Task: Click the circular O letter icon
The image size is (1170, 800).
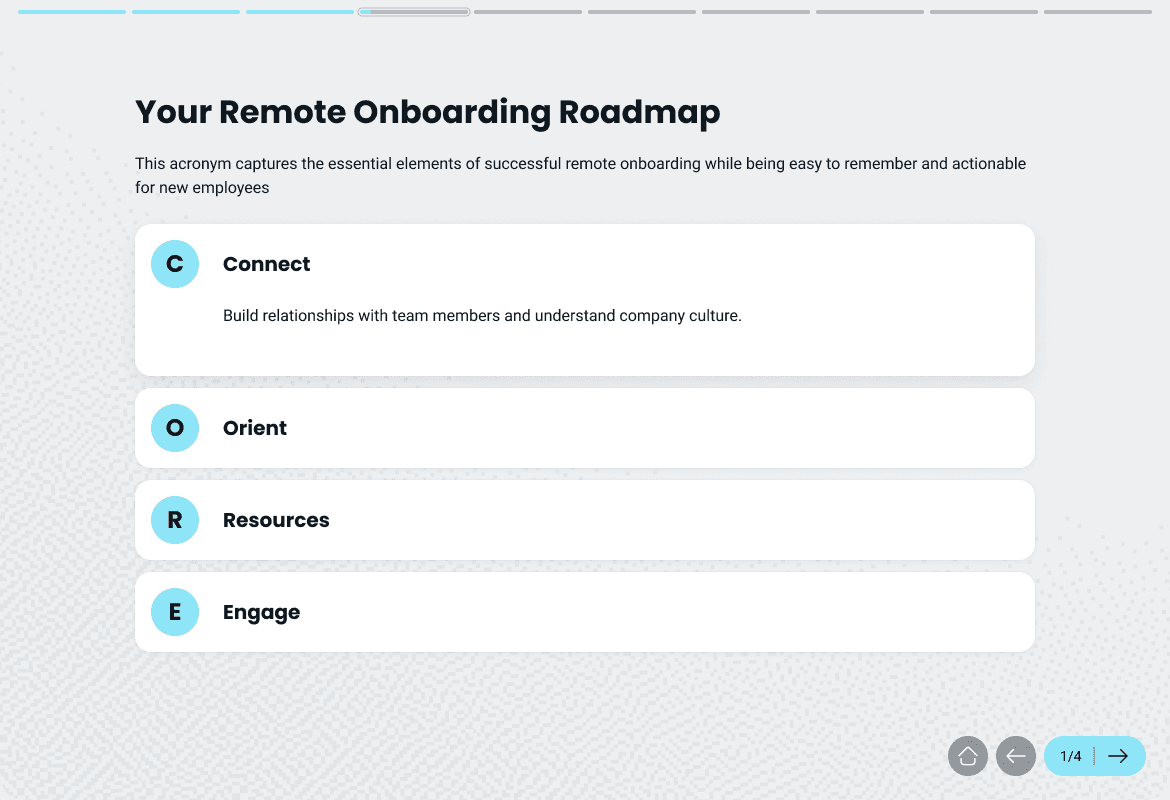Action: click(x=175, y=428)
